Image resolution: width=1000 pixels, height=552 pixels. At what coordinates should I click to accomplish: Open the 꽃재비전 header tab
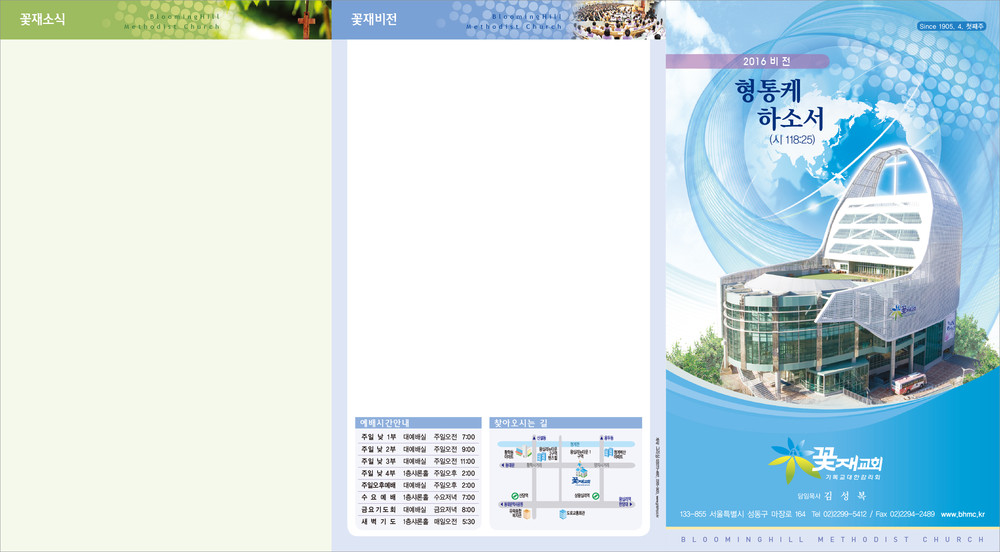(374, 20)
